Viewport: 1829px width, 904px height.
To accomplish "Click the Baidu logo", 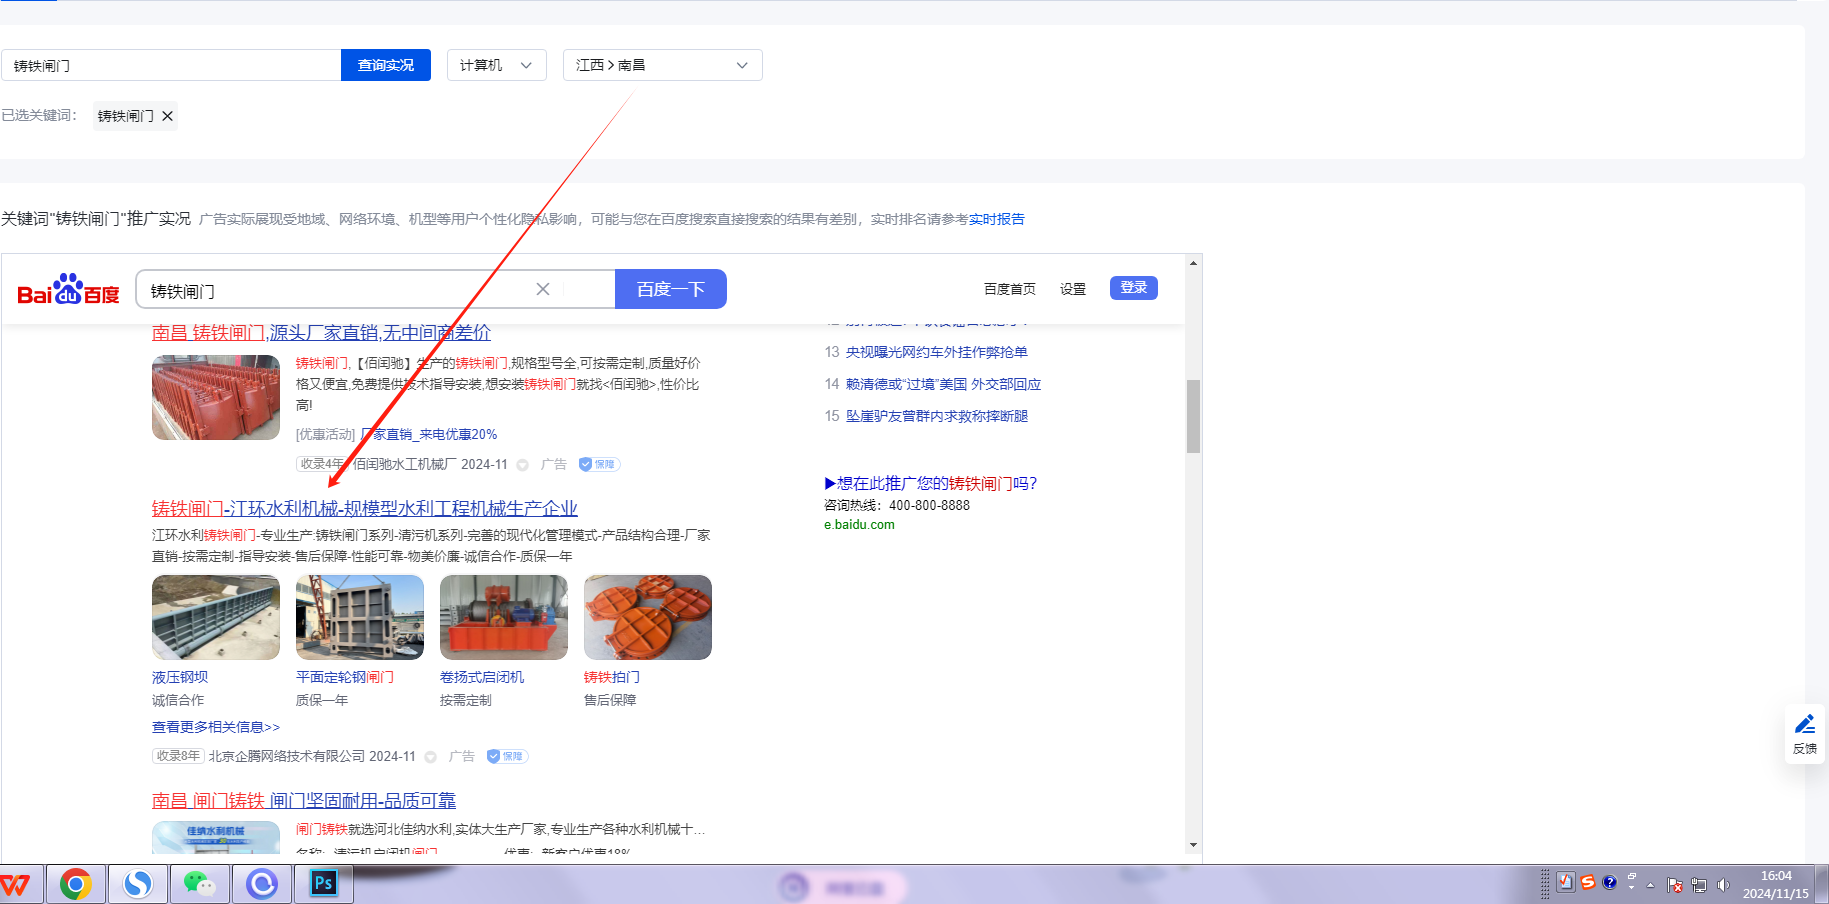I will tap(69, 290).
